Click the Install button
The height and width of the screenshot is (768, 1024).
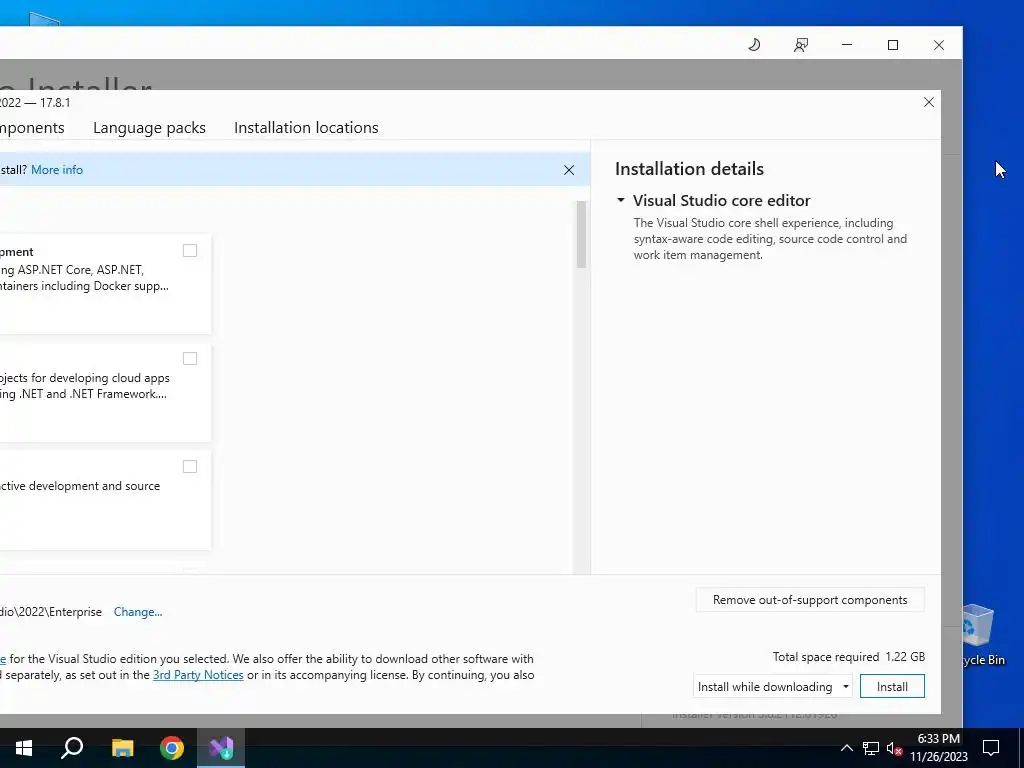[892, 686]
